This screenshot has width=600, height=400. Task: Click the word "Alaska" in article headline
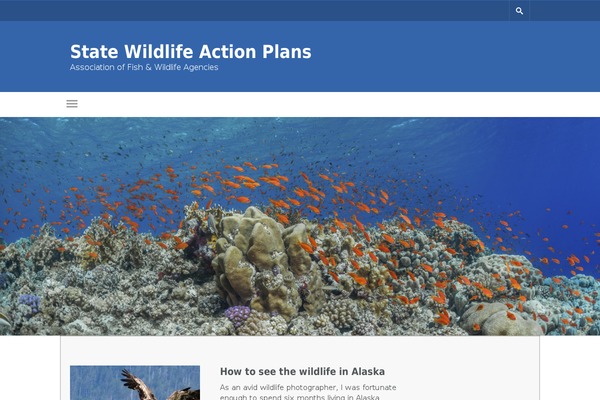click(368, 371)
